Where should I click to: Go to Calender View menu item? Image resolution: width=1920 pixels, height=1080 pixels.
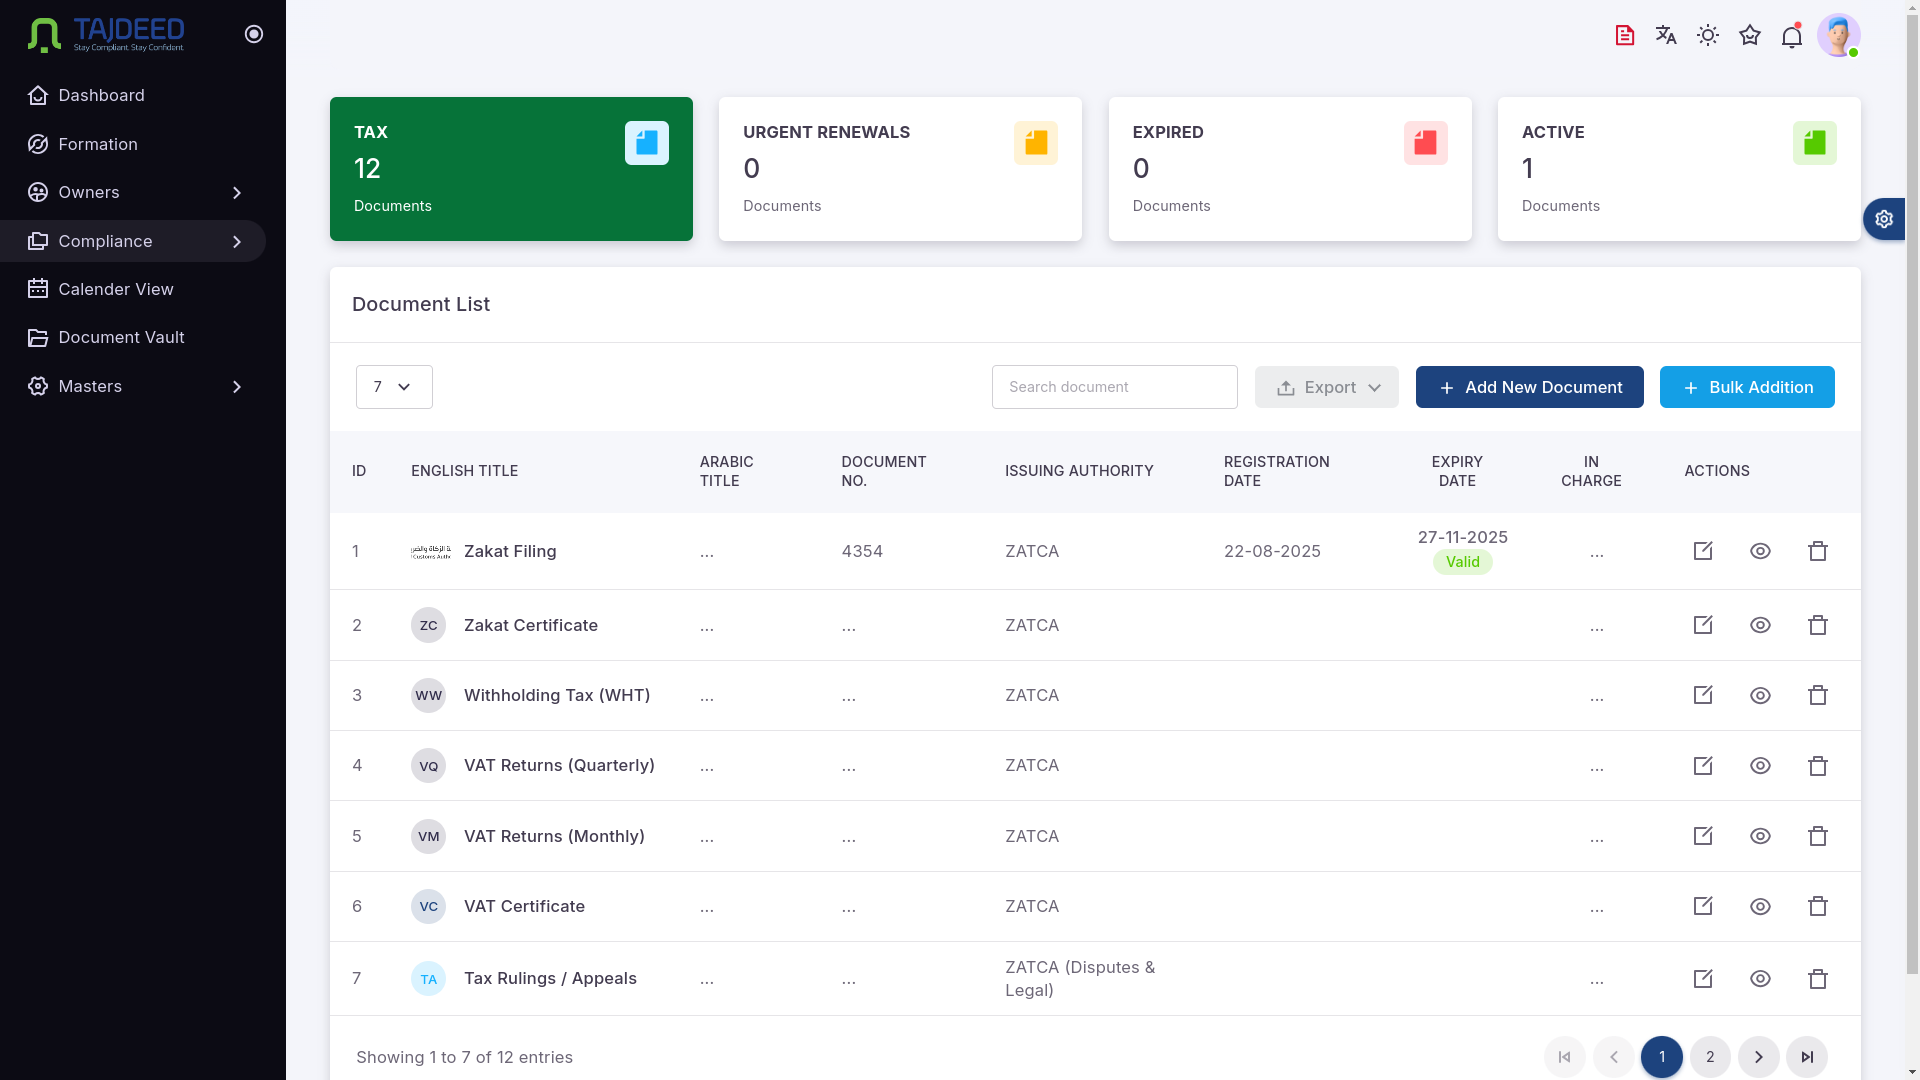tap(116, 289)
